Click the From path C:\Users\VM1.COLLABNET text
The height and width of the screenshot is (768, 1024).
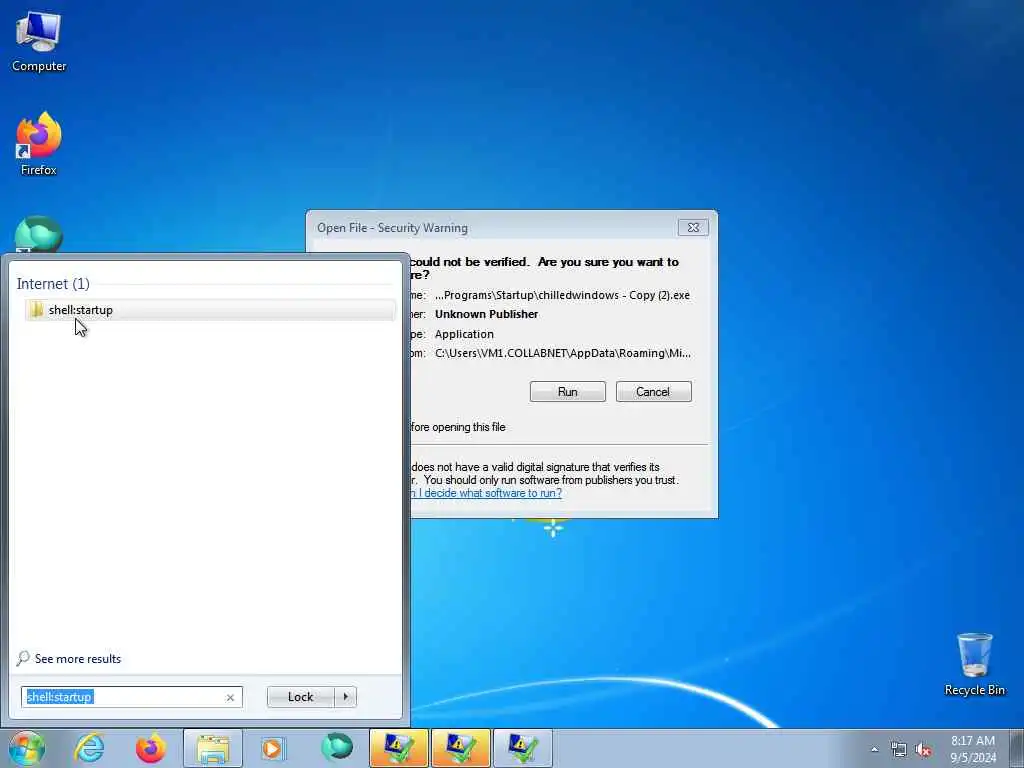(563, 353)
